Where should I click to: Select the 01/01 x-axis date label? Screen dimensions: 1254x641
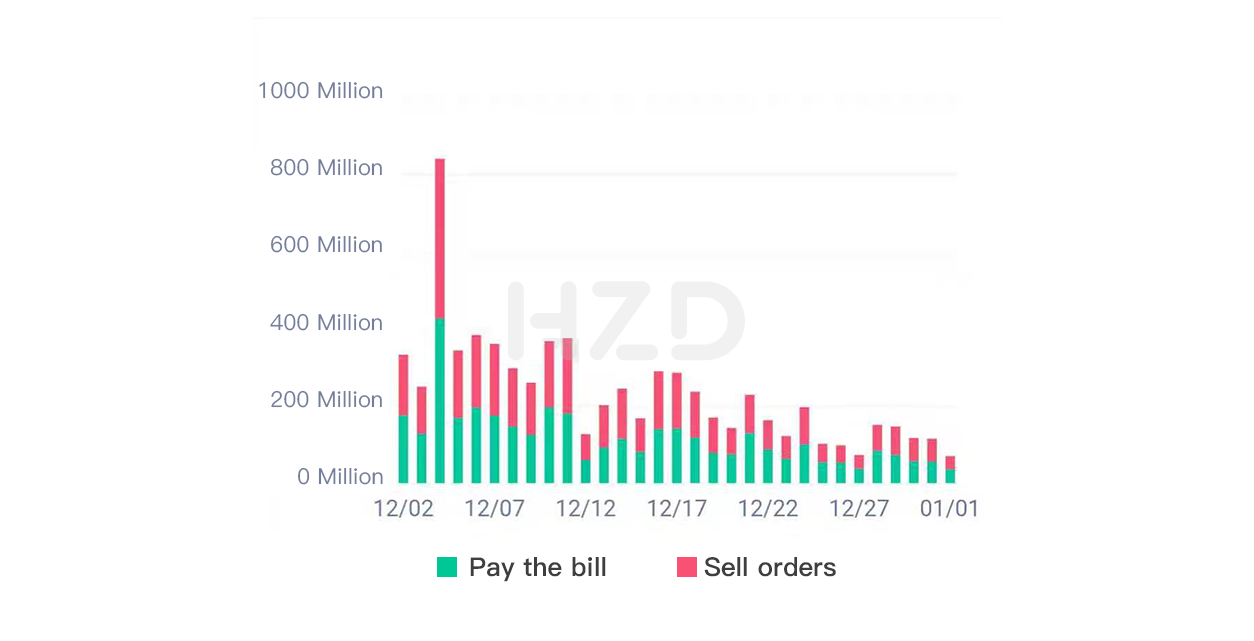(x=950, y=509)
